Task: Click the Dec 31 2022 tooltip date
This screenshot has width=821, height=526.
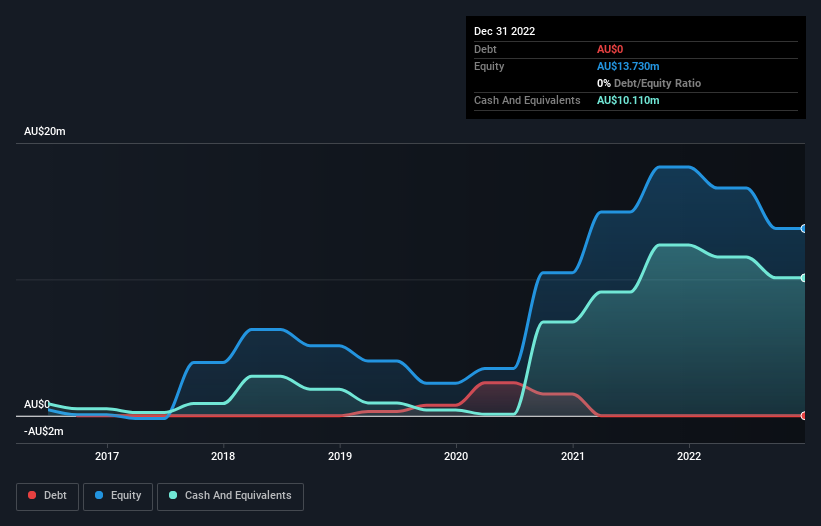Action: (504, 31)
